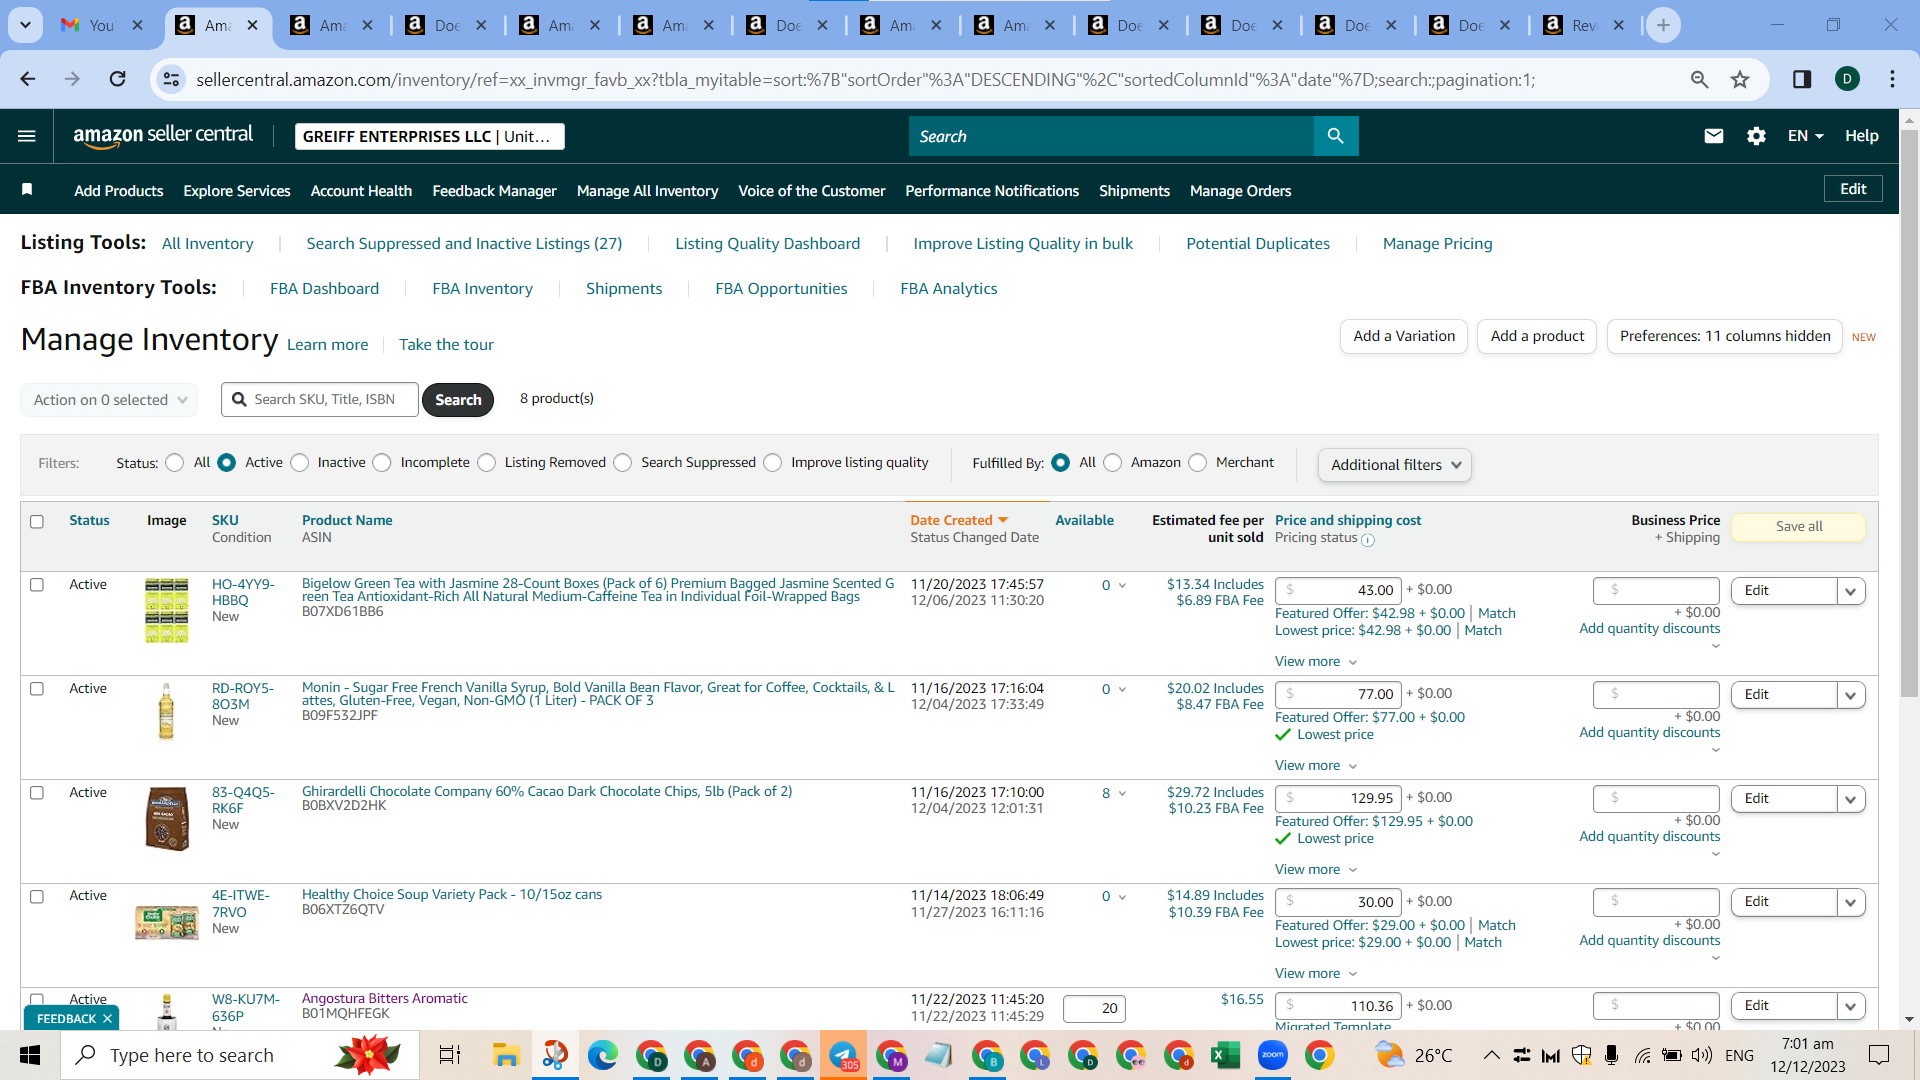The width and height of the screenshot is (1920, 1080).
Task: Open a new browser tab with plus icon
Action: tap(1663, 25)
